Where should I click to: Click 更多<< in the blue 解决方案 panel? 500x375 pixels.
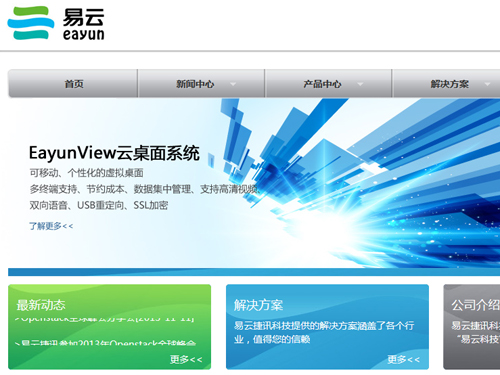click(403, 359)
